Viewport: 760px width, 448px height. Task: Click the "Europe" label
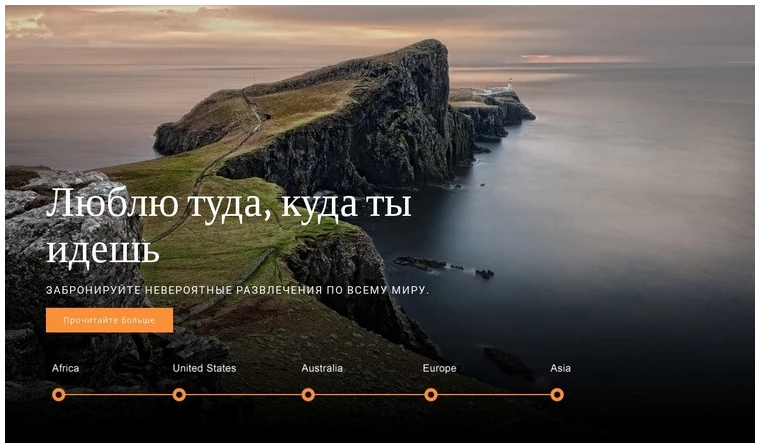tap(440, 368)
